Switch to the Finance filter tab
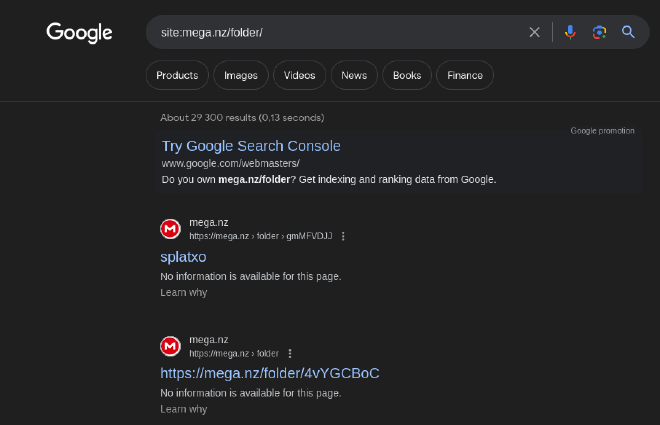 click(x=465, y=75)
